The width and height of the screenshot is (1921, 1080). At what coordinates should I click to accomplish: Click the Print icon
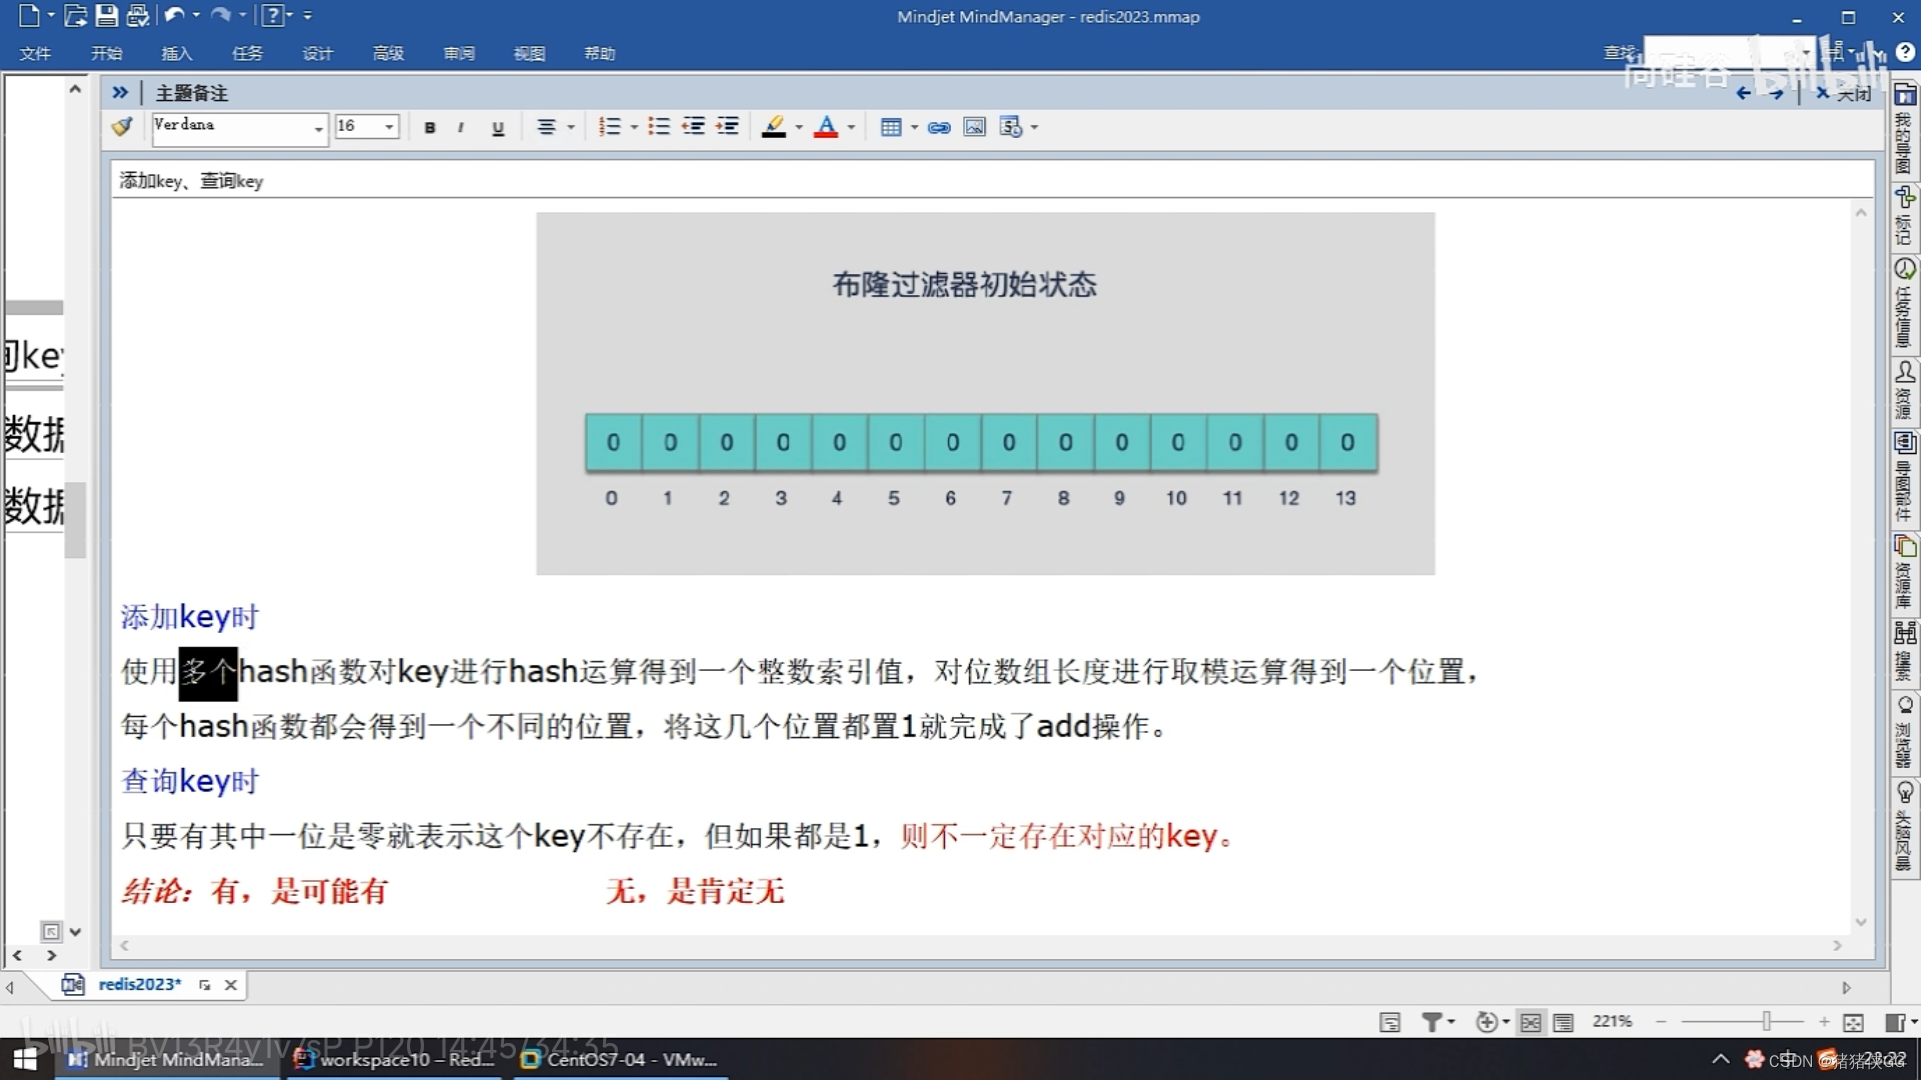coord(138,15)
